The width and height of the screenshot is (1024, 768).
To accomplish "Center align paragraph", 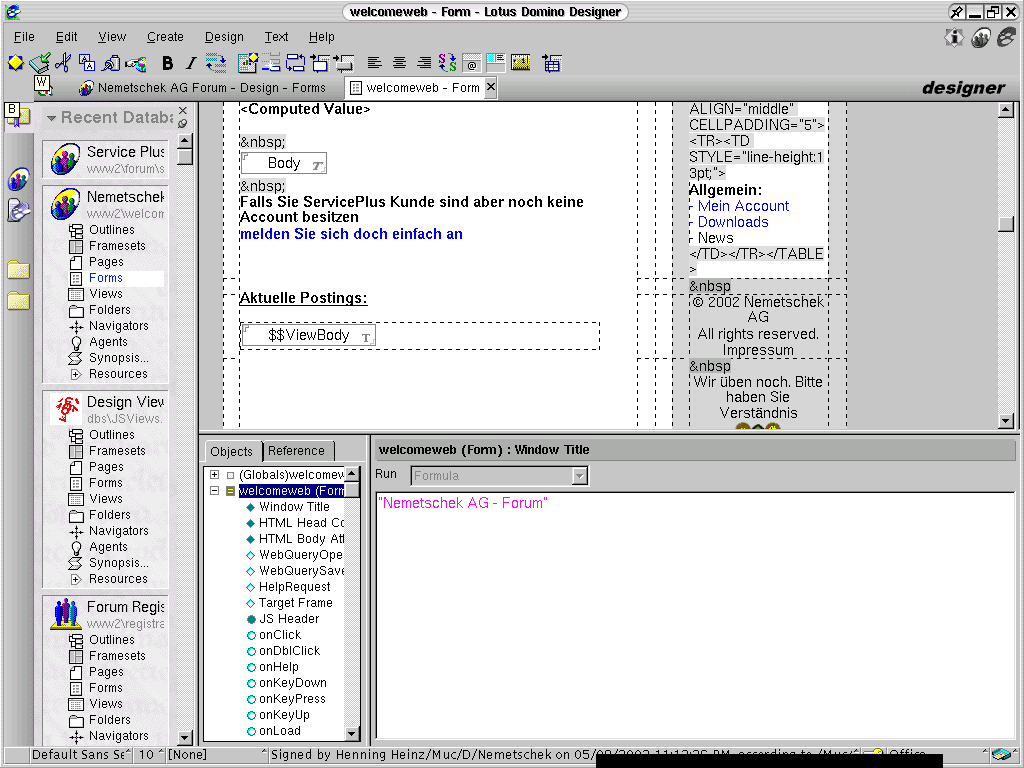I will coord(399,63).
